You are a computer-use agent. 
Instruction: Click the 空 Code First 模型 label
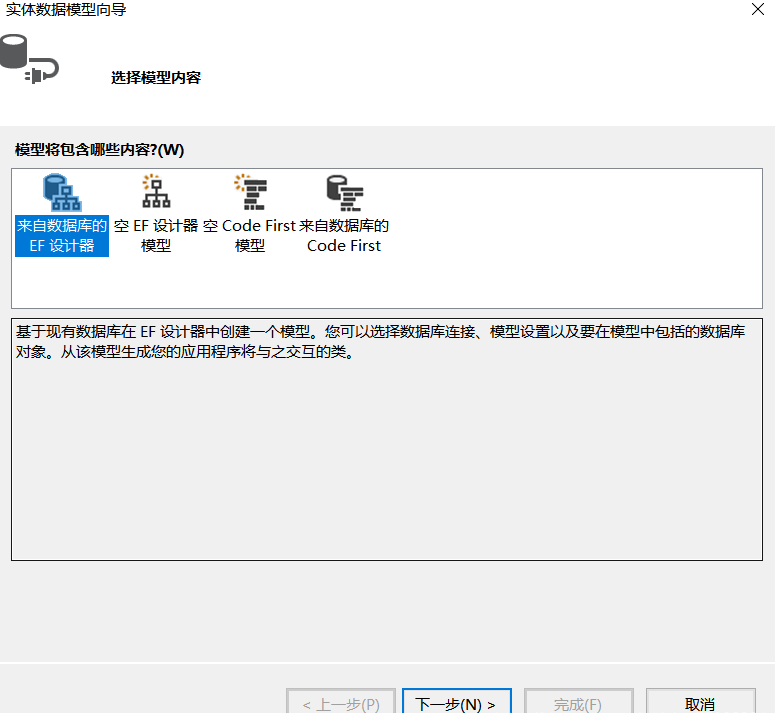click(250, 236)
